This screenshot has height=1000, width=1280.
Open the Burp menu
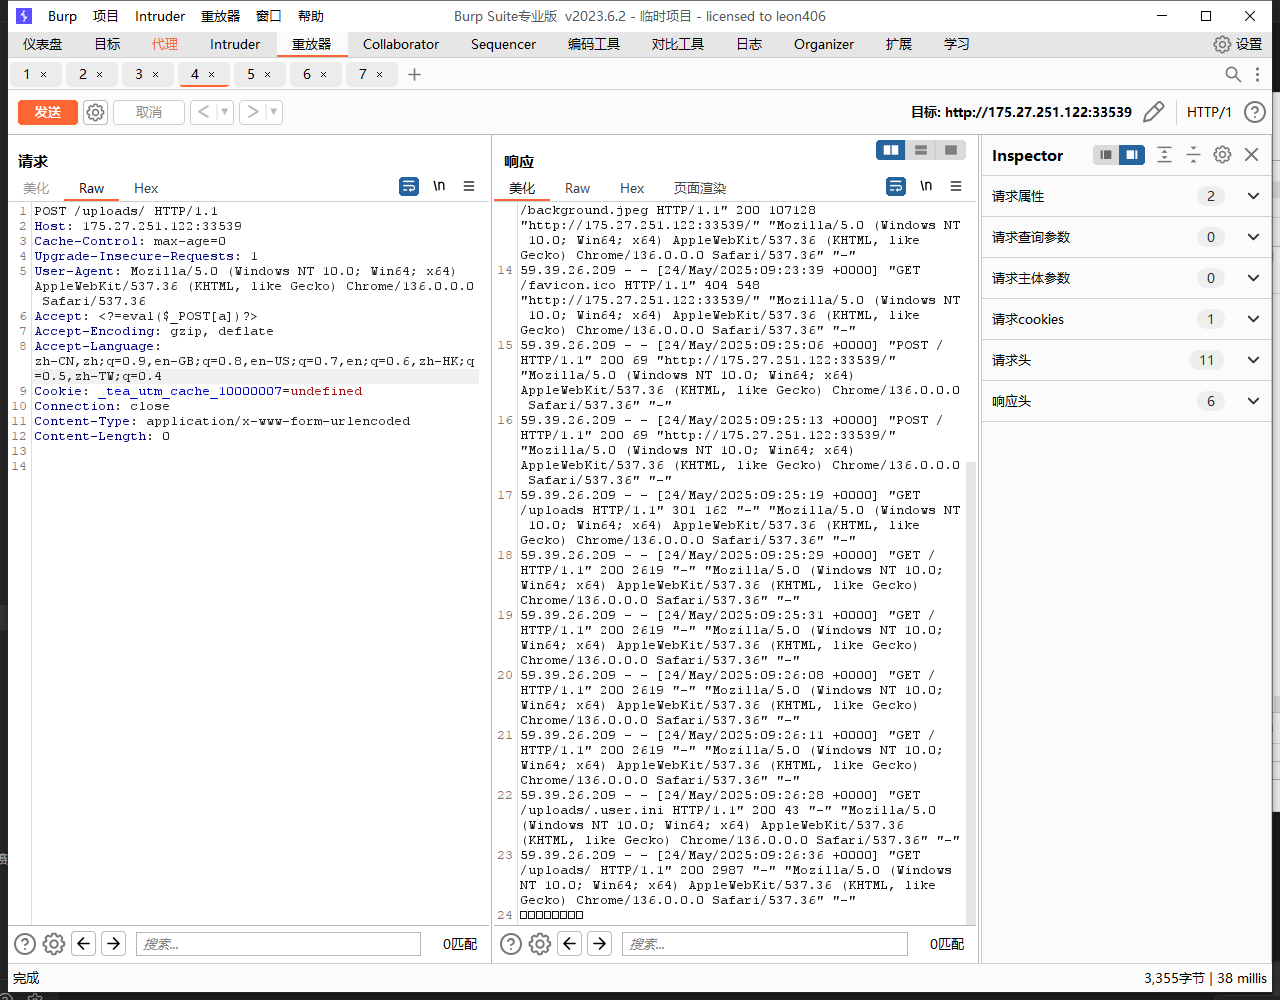pyautogui.click(x=62, y=16)
